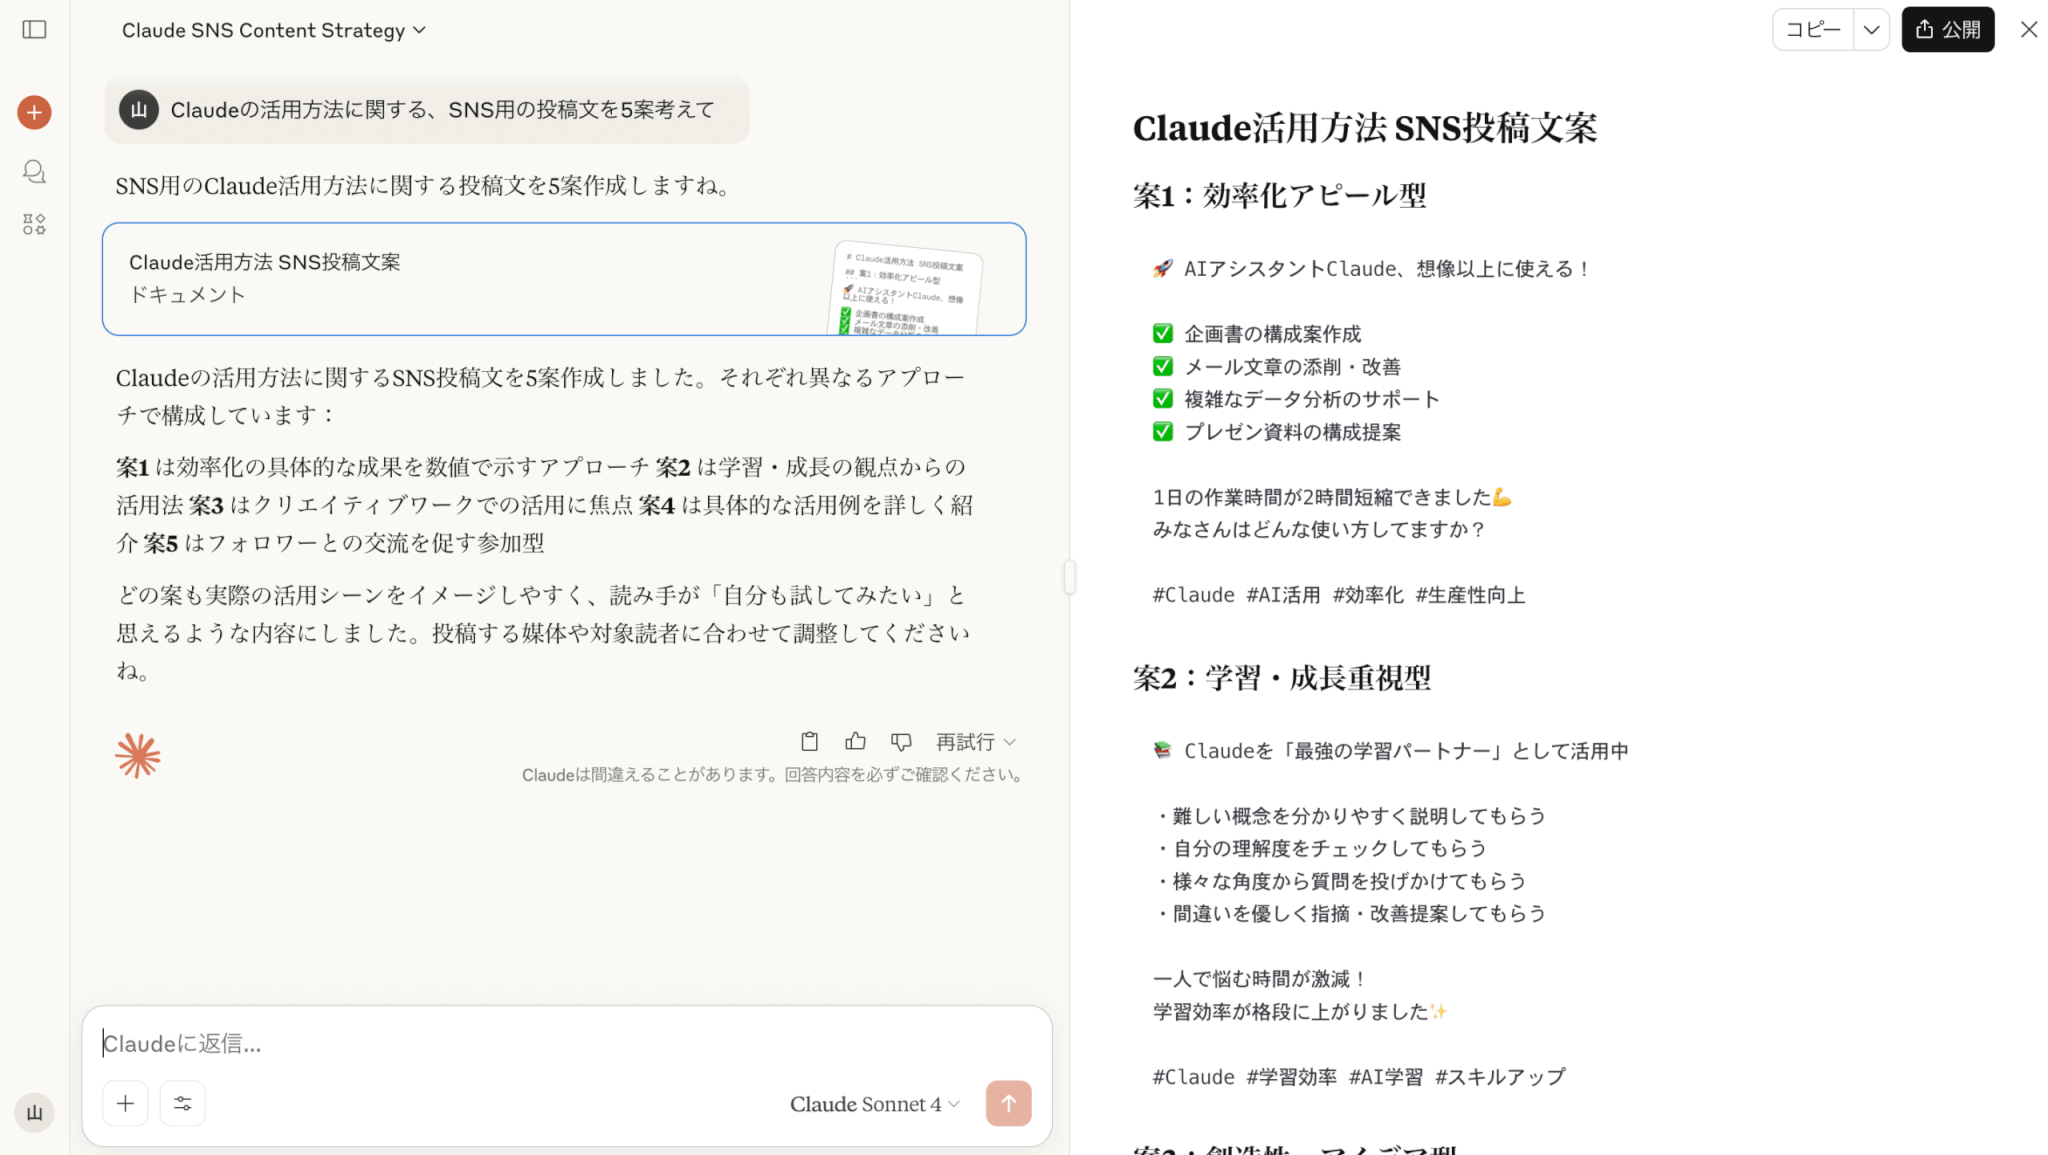Click the line 難しい概念を分かりやすく説明してもらう
This screenshot has width=2048, height=1155.
tap(1350, 816)
